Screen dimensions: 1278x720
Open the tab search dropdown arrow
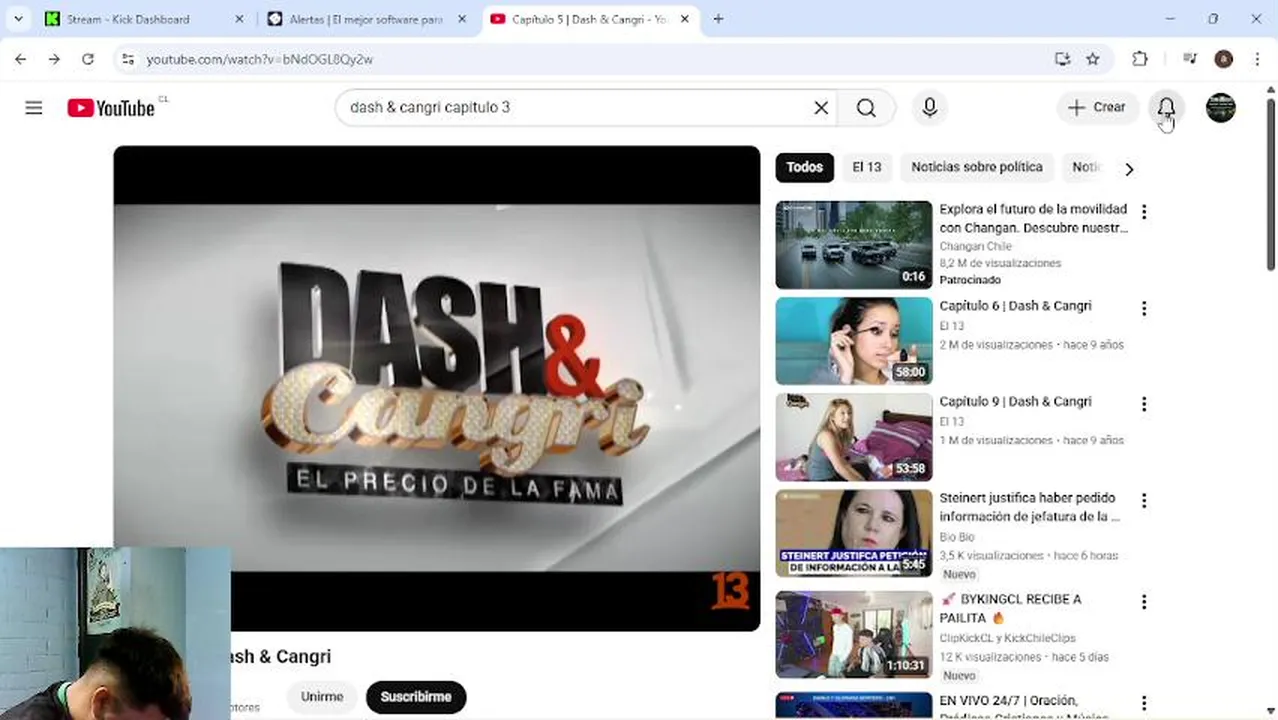pyautogui.click(x=18, y=19)
